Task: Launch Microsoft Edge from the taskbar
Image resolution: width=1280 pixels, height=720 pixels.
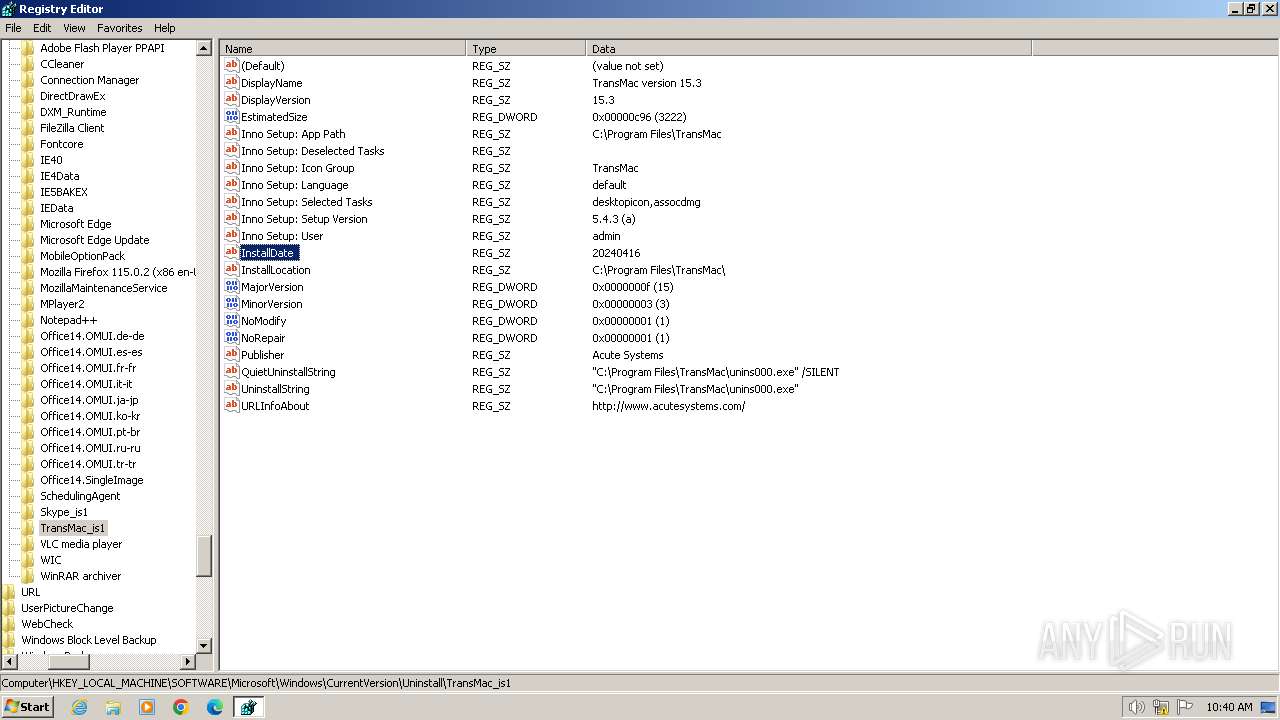Action: (215, 707)
